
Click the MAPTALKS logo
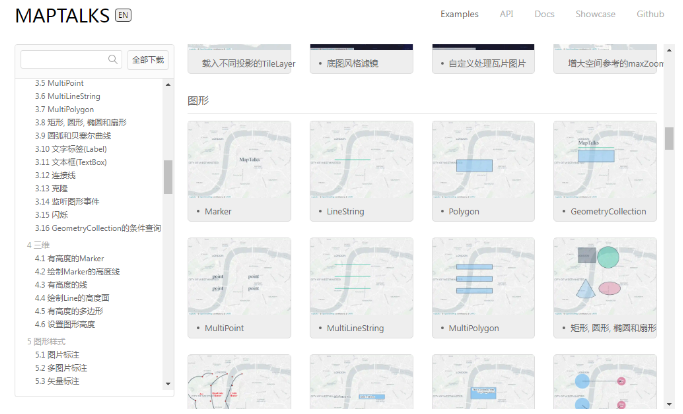click(62, 16)
